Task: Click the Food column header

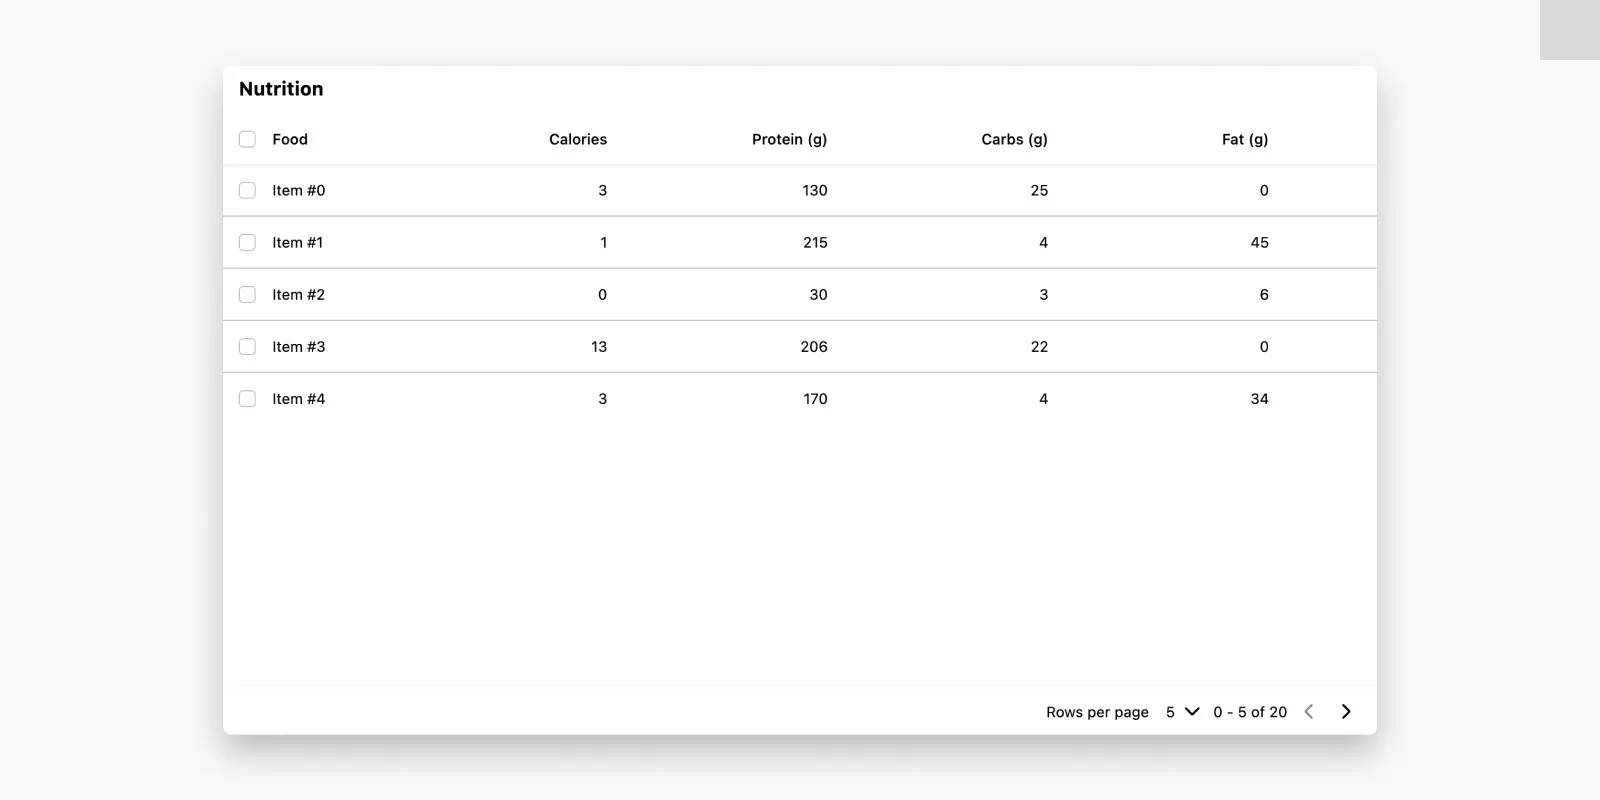Action: [x=290, y=139]
